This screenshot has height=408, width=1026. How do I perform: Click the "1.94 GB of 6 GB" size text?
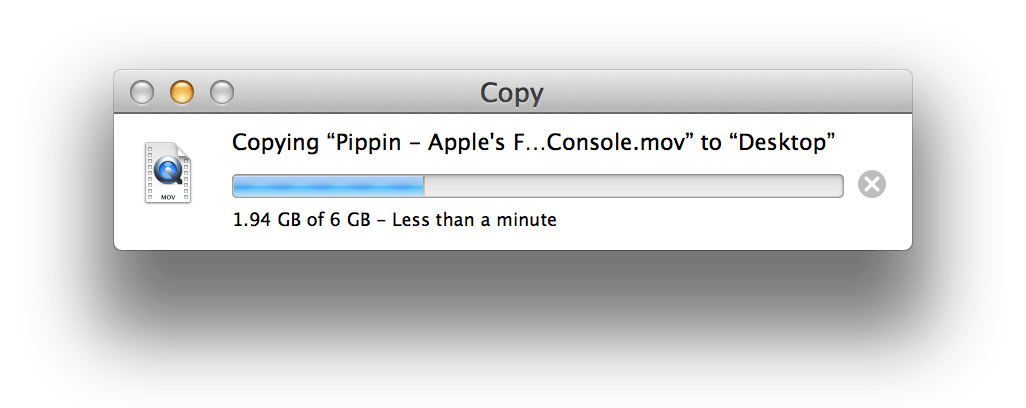300,219
